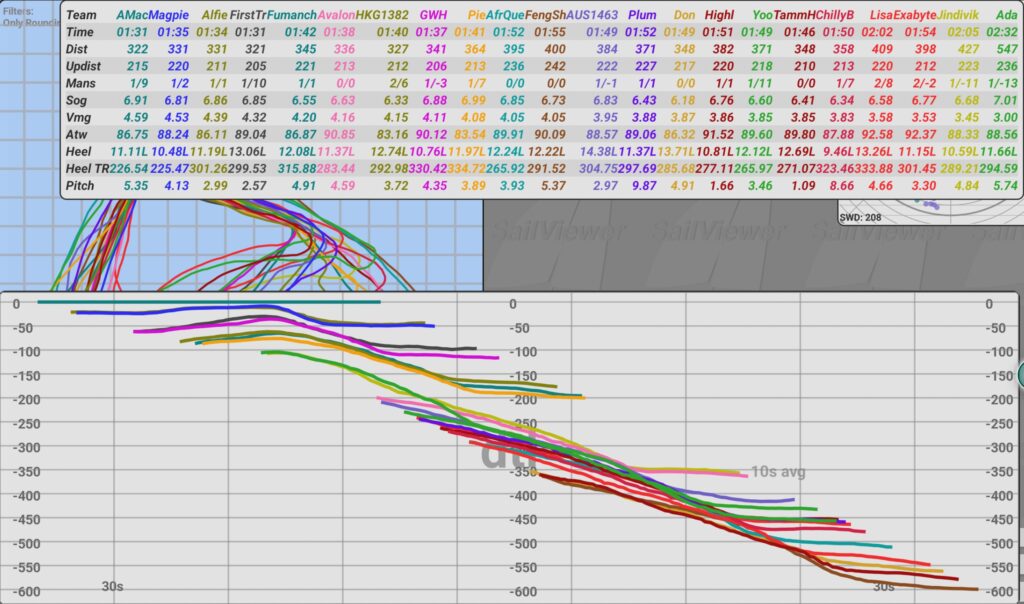Click the Plum team header
The image size is (1024, 604).
(642, 15)
